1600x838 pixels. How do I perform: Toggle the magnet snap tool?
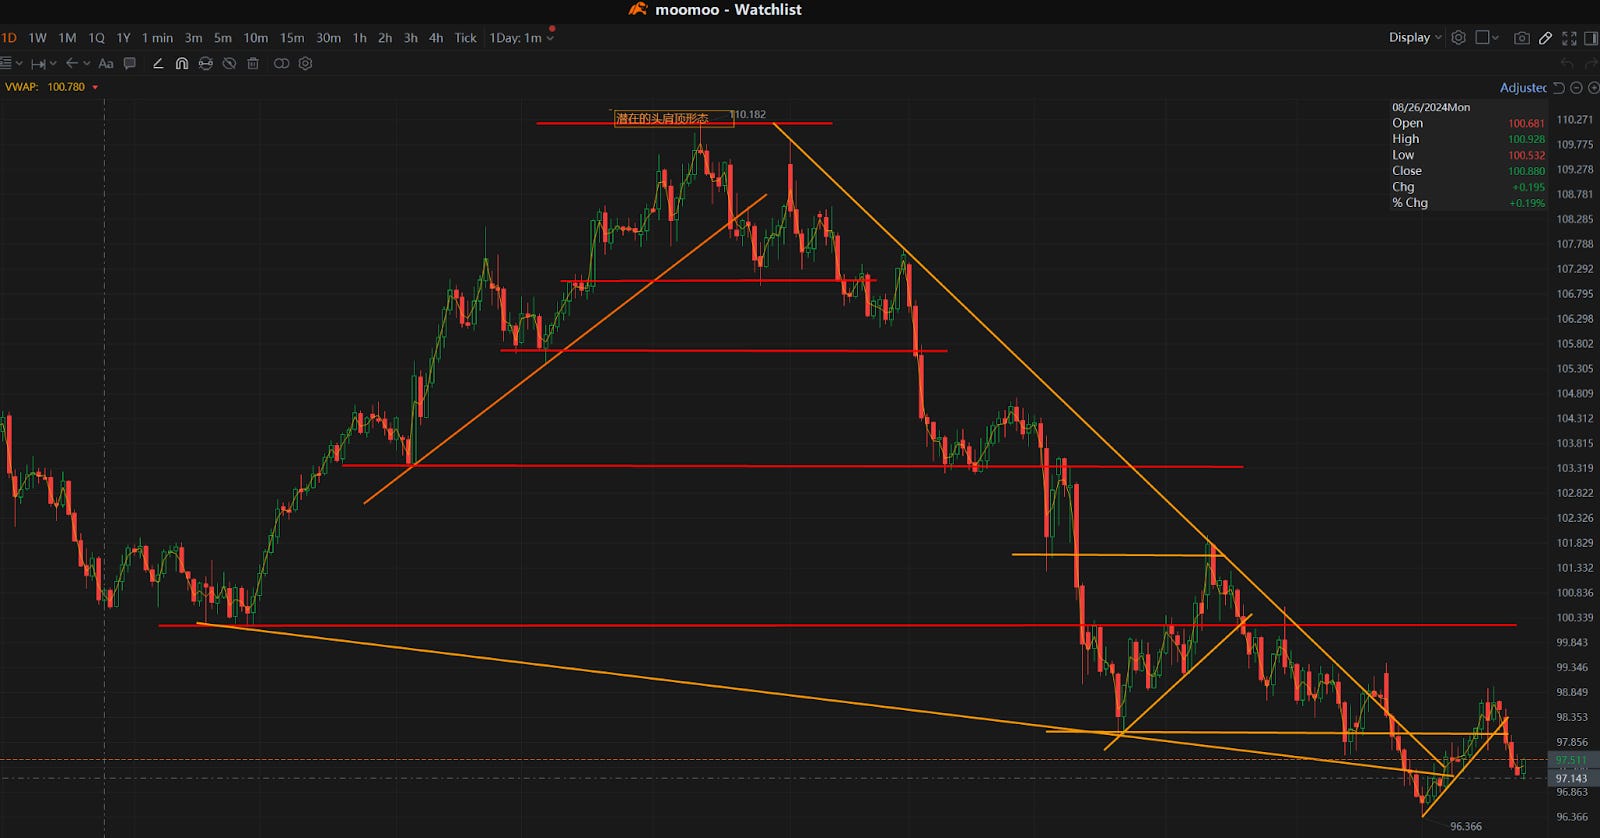[x=182, y=63]
